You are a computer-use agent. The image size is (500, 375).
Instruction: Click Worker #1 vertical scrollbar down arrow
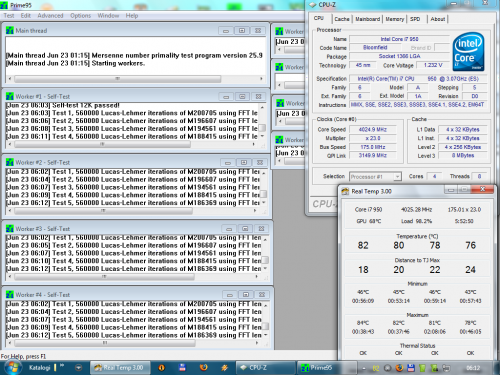pyautogui.click(x=262, y=136)
